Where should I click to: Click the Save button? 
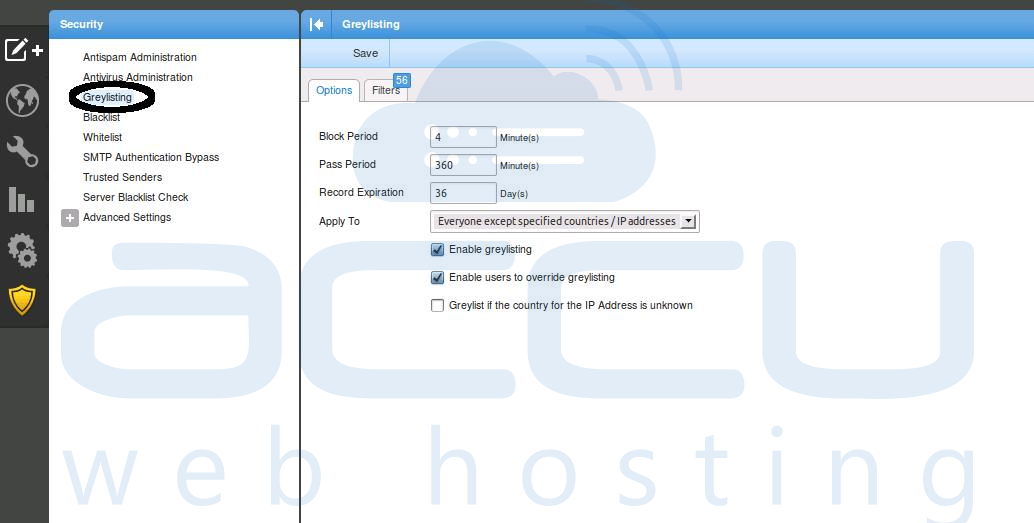pyautogui.click(x=365, y=53)
